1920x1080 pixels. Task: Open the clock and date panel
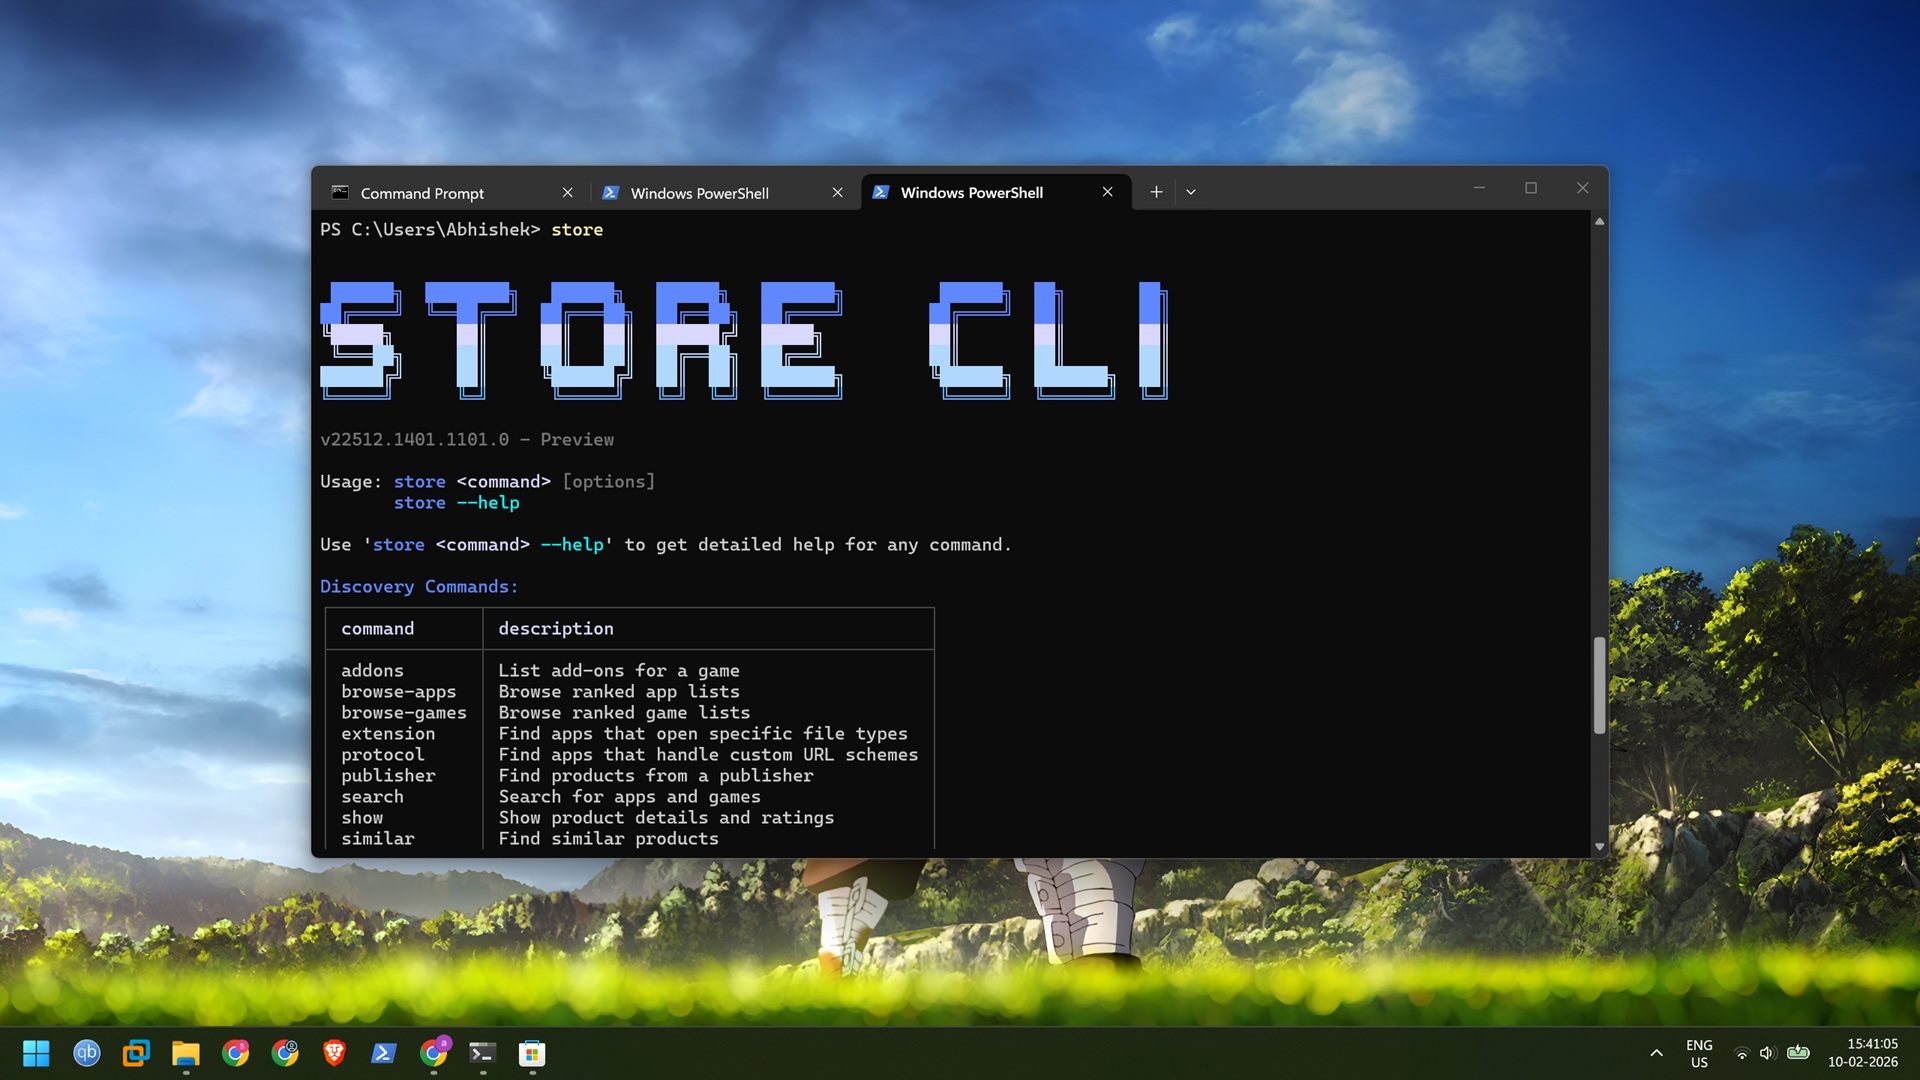1862,1053
